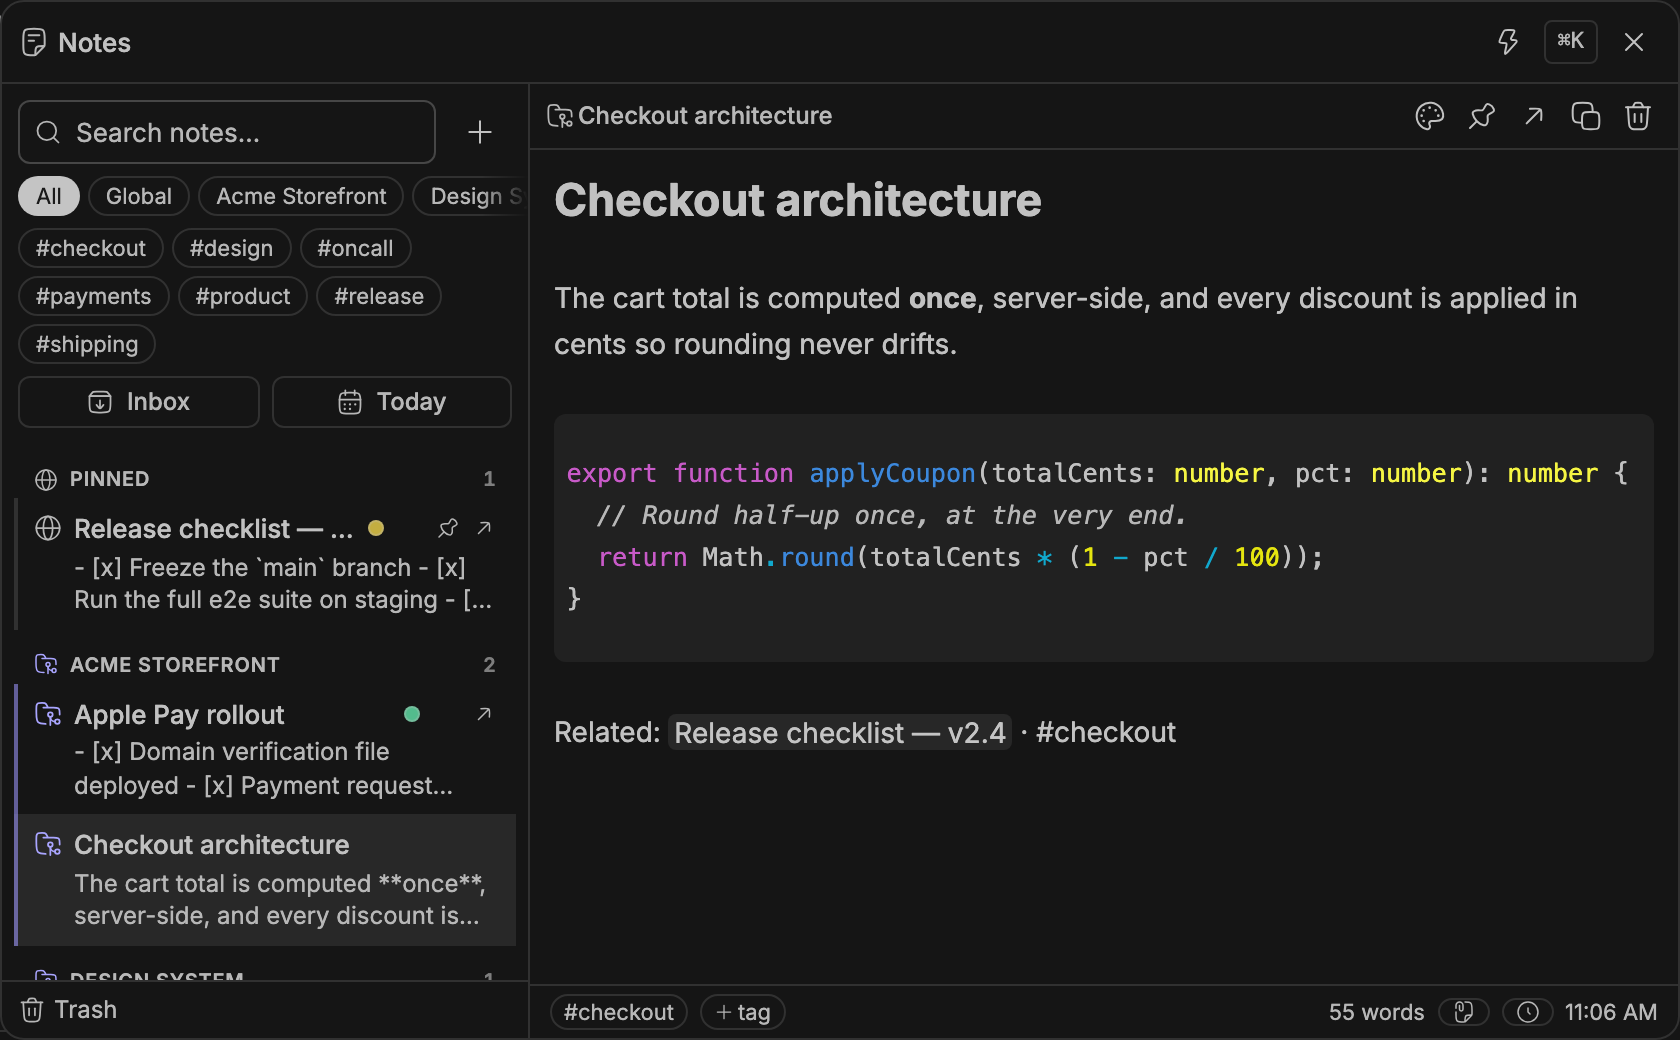Click the Checkout architecture heading text
Image resolution: width=1680 pixels, height=1040 pixels.
click(798, 200)
